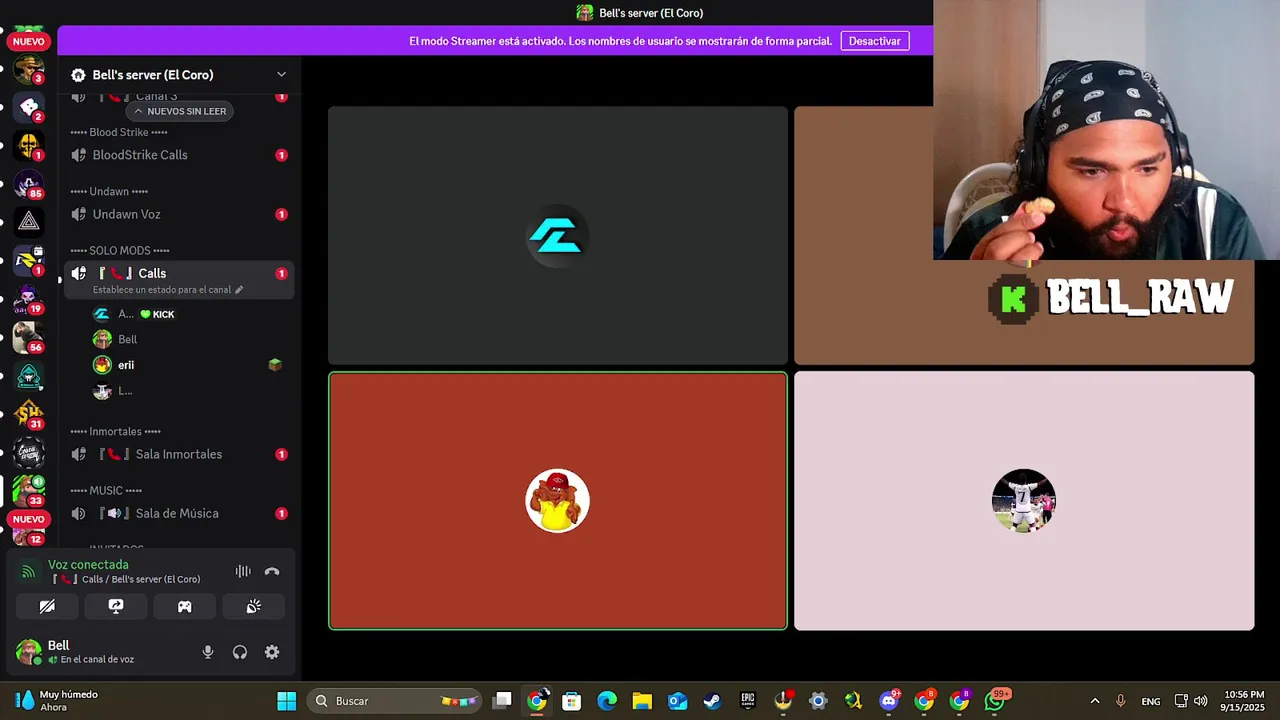
Task: Open File Explorer from taskbar
Action: (642, 701)
